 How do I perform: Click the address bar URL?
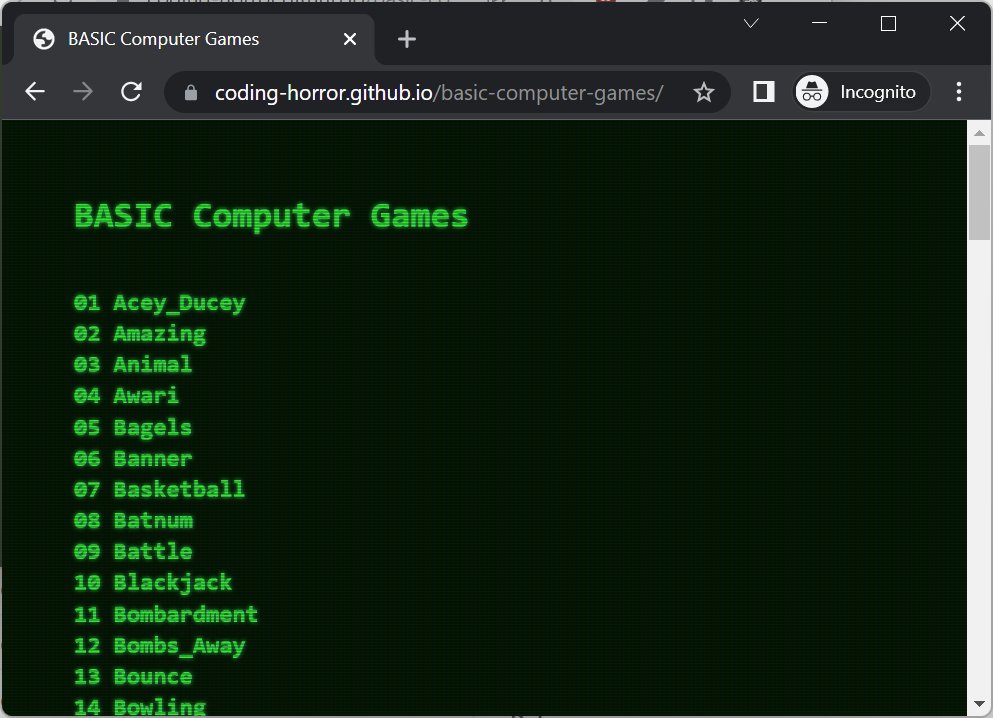(438, 92)
